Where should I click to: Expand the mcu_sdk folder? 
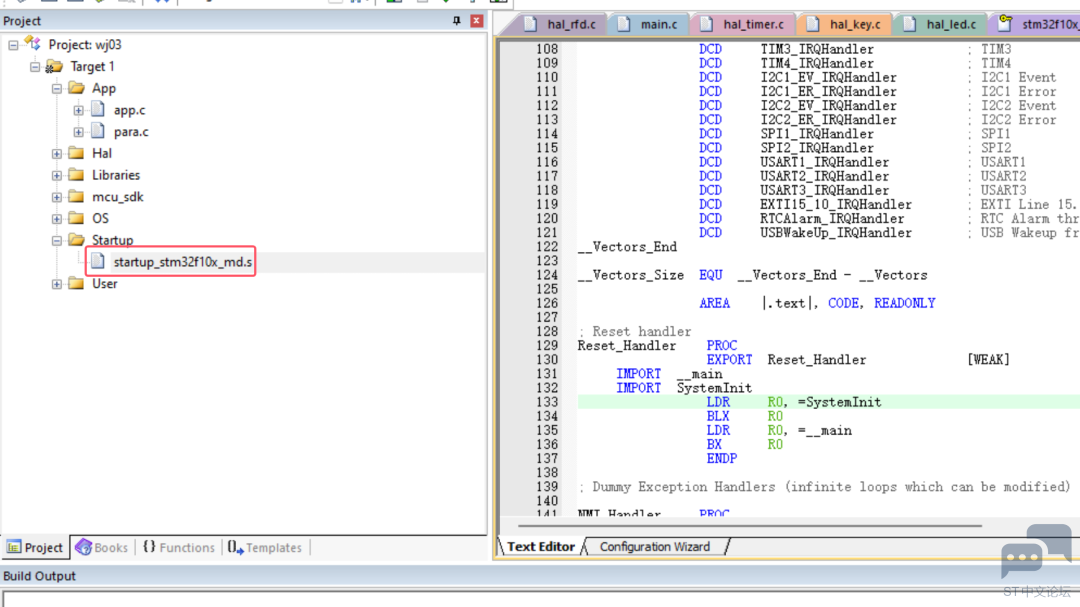[56, 197]
